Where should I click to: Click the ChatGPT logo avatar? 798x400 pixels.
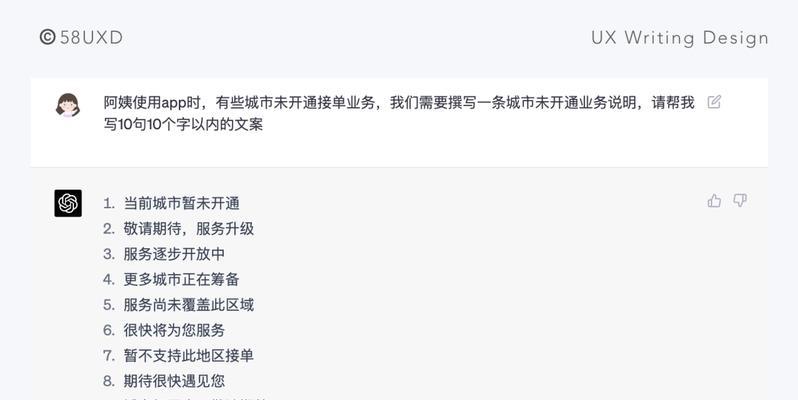coord(68,203)
